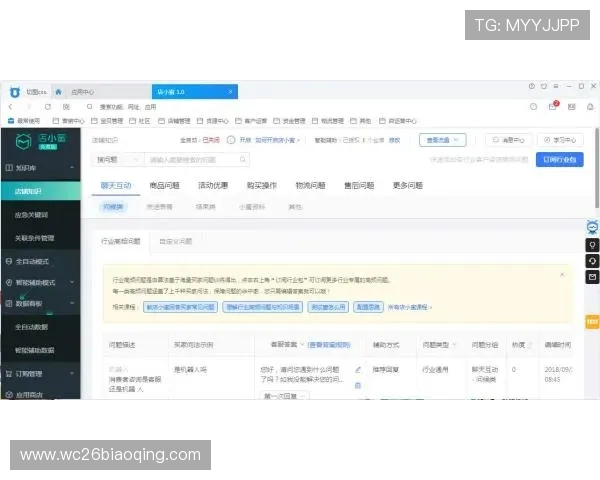Screen dimensions: 600x480
Task: Click the search icon inside the question search box
Action: (243, 160)
